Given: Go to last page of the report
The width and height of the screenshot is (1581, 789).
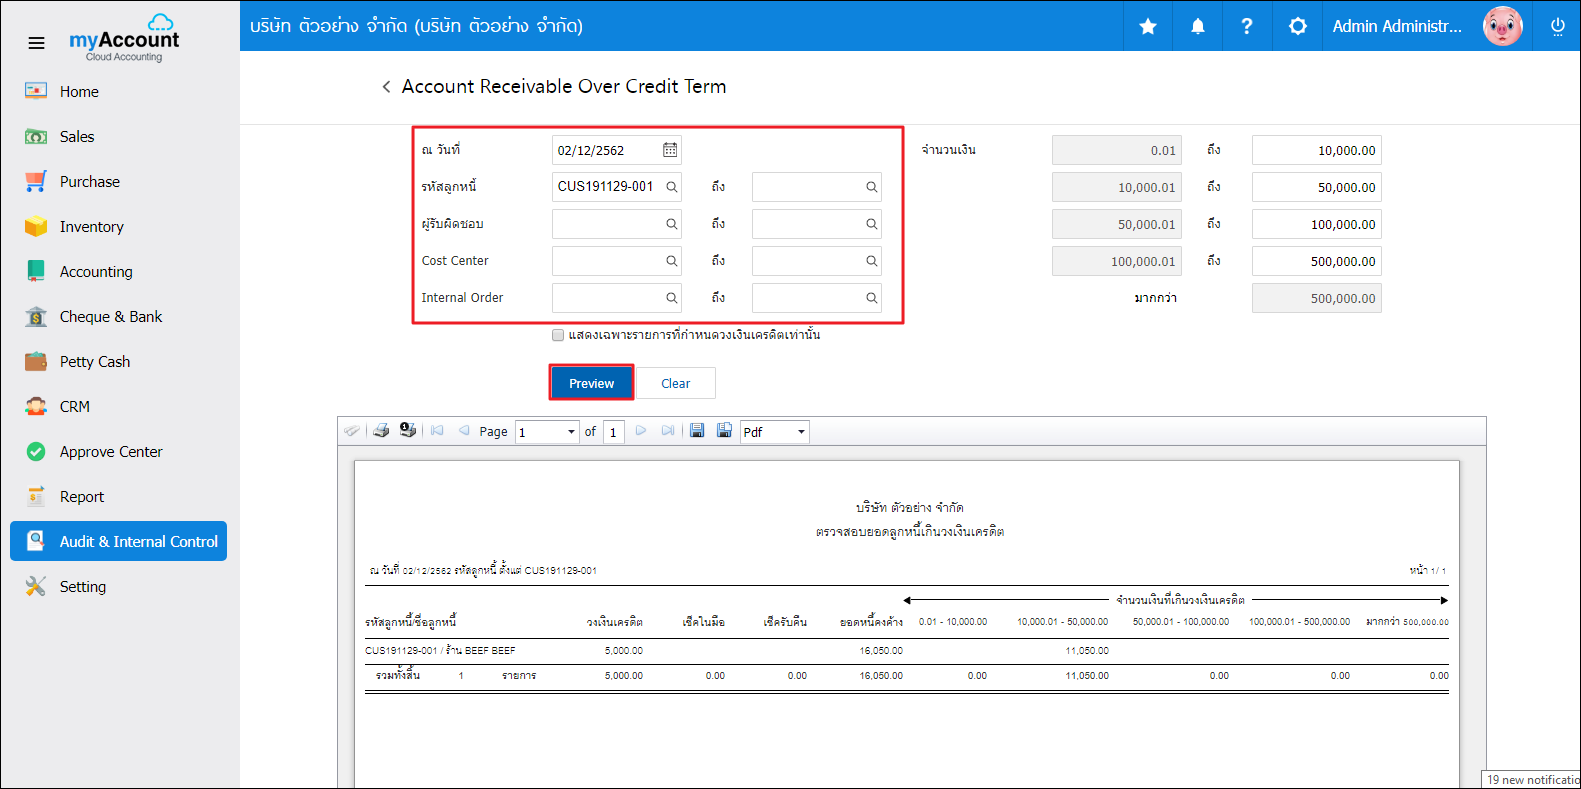Looking at the screenshot, I should (668, 431).
